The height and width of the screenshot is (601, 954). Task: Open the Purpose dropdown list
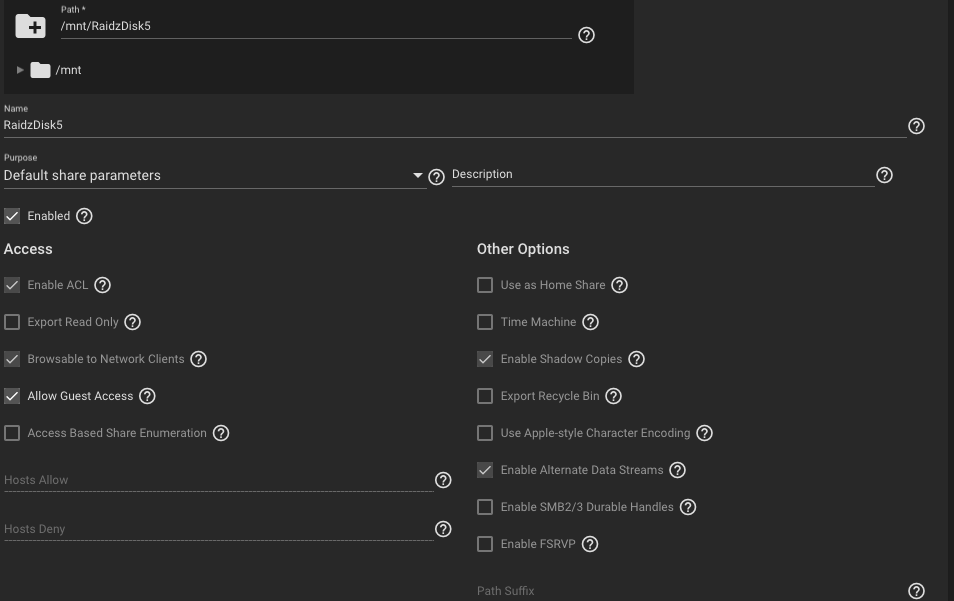215,176
